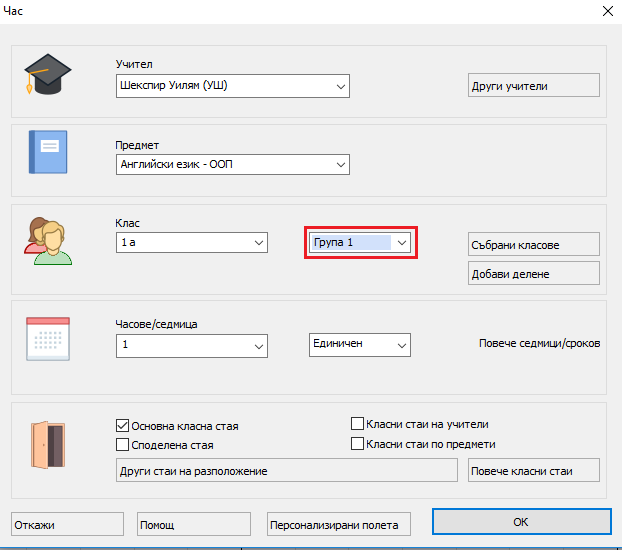The height and width of the screenshot is (550, 622).
Task: Click the blue book subject icon
Action: point(46,154)
